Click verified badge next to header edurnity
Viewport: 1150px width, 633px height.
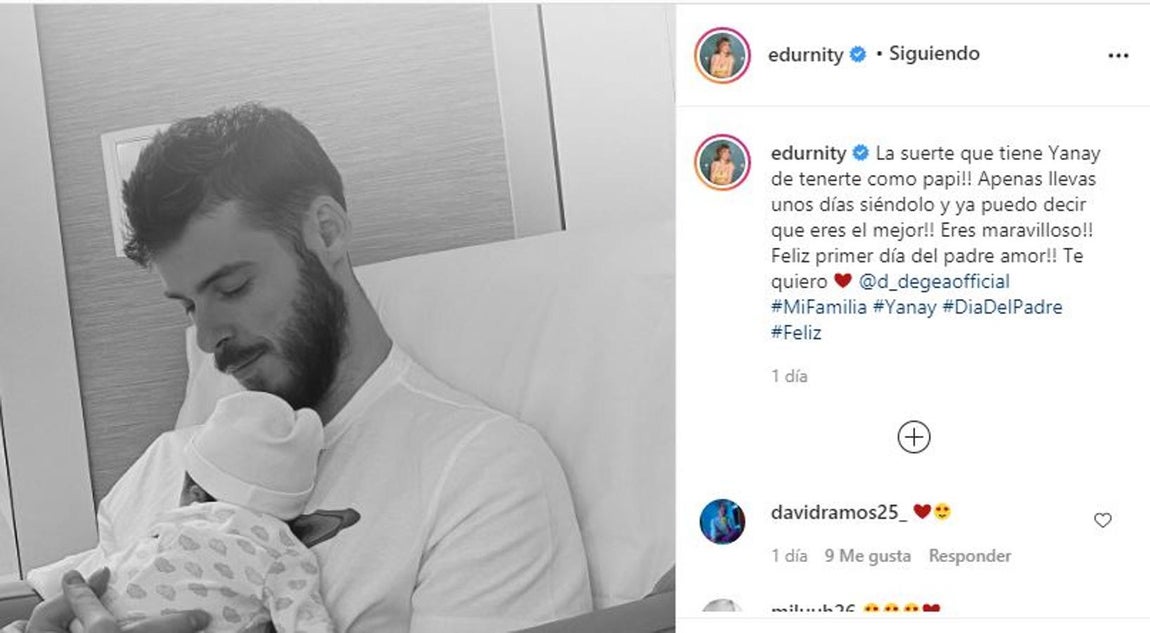[x=857, y=54]
